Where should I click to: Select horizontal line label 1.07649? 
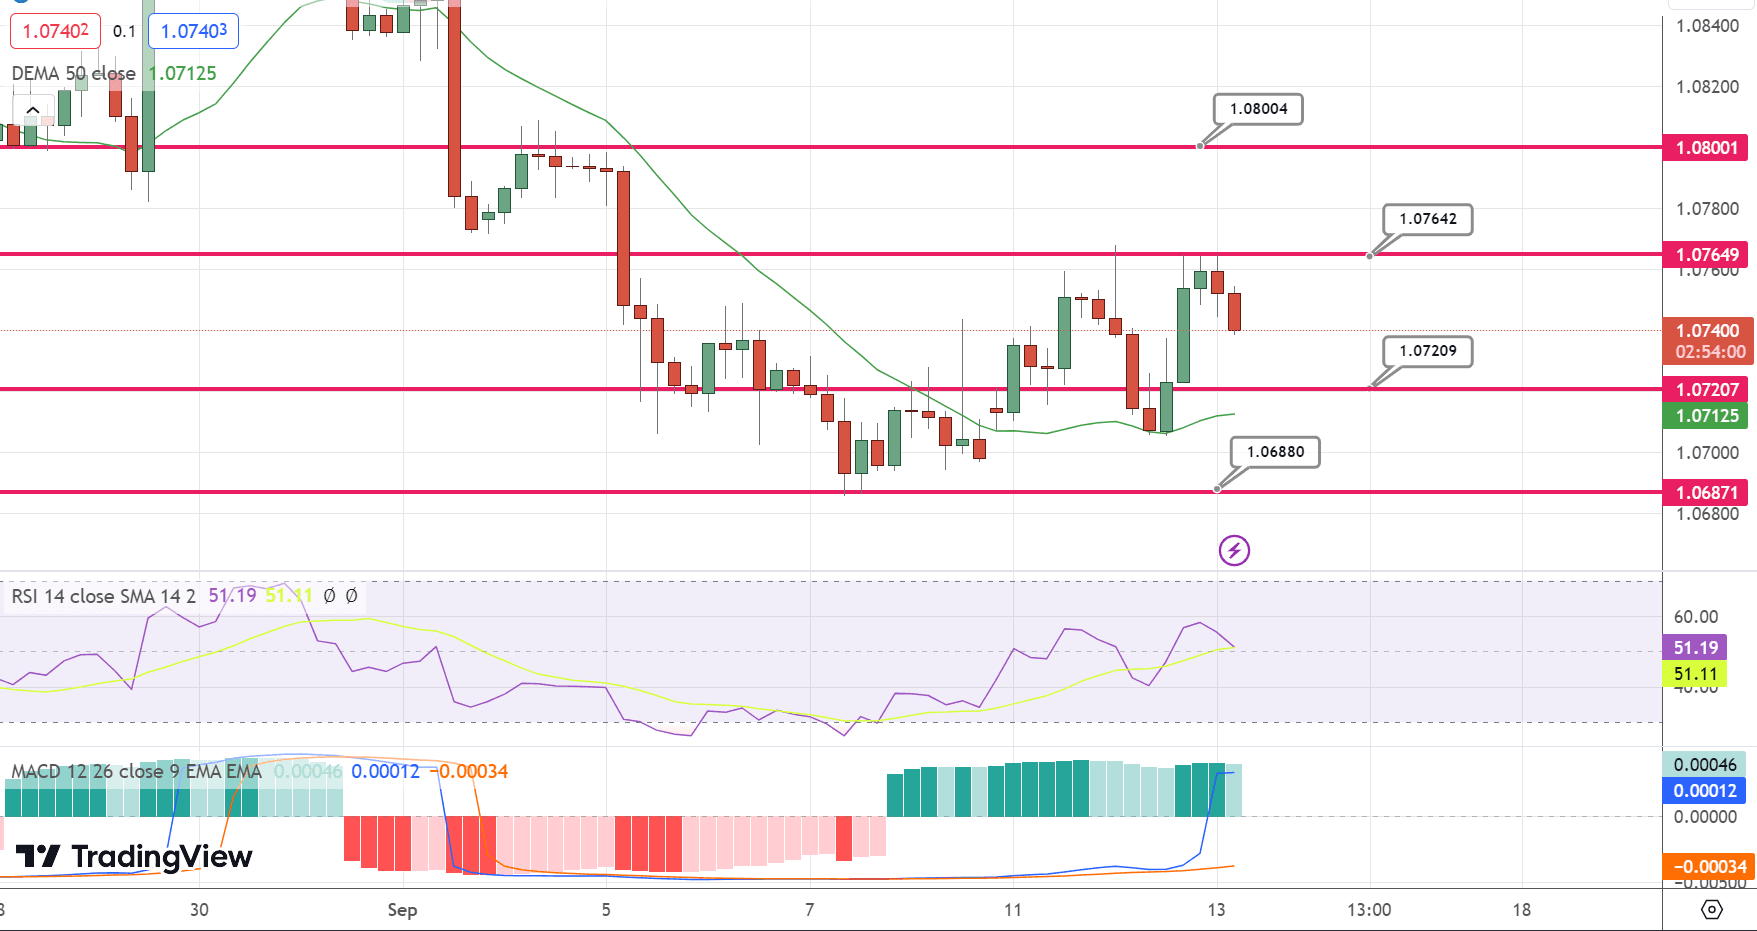(1706, 255)
